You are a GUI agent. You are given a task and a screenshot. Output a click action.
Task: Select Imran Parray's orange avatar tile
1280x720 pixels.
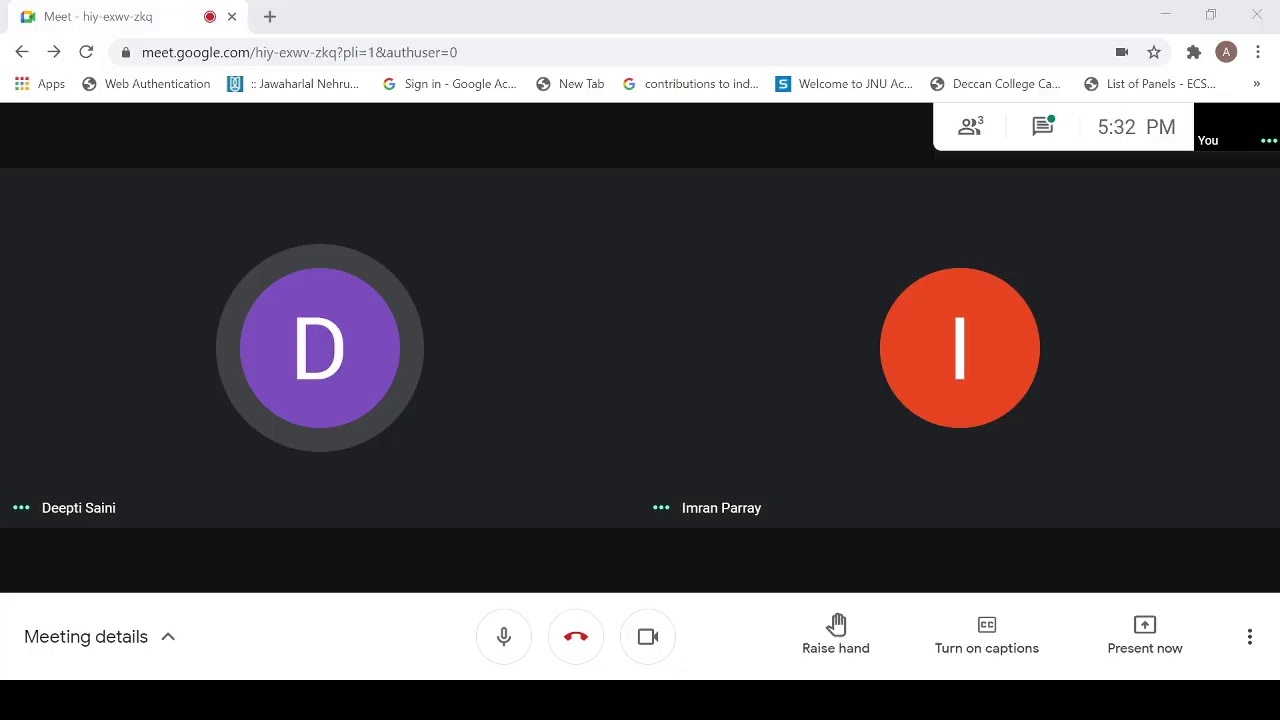(960, 348)
